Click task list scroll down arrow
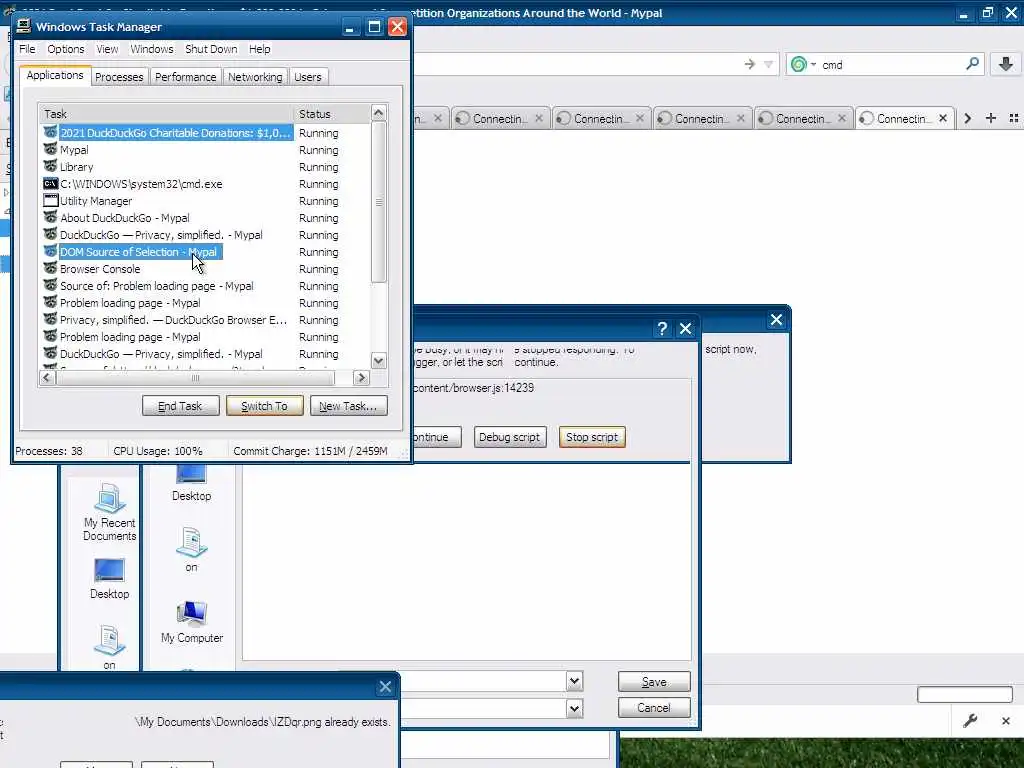Viewport: 1024px width, 768px height. 379,360
